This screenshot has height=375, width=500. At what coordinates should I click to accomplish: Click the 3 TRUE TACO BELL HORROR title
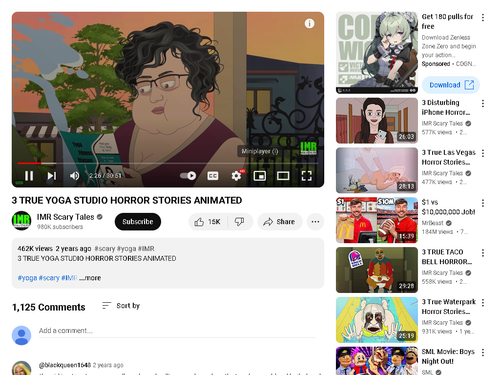(x=447, y=257)
